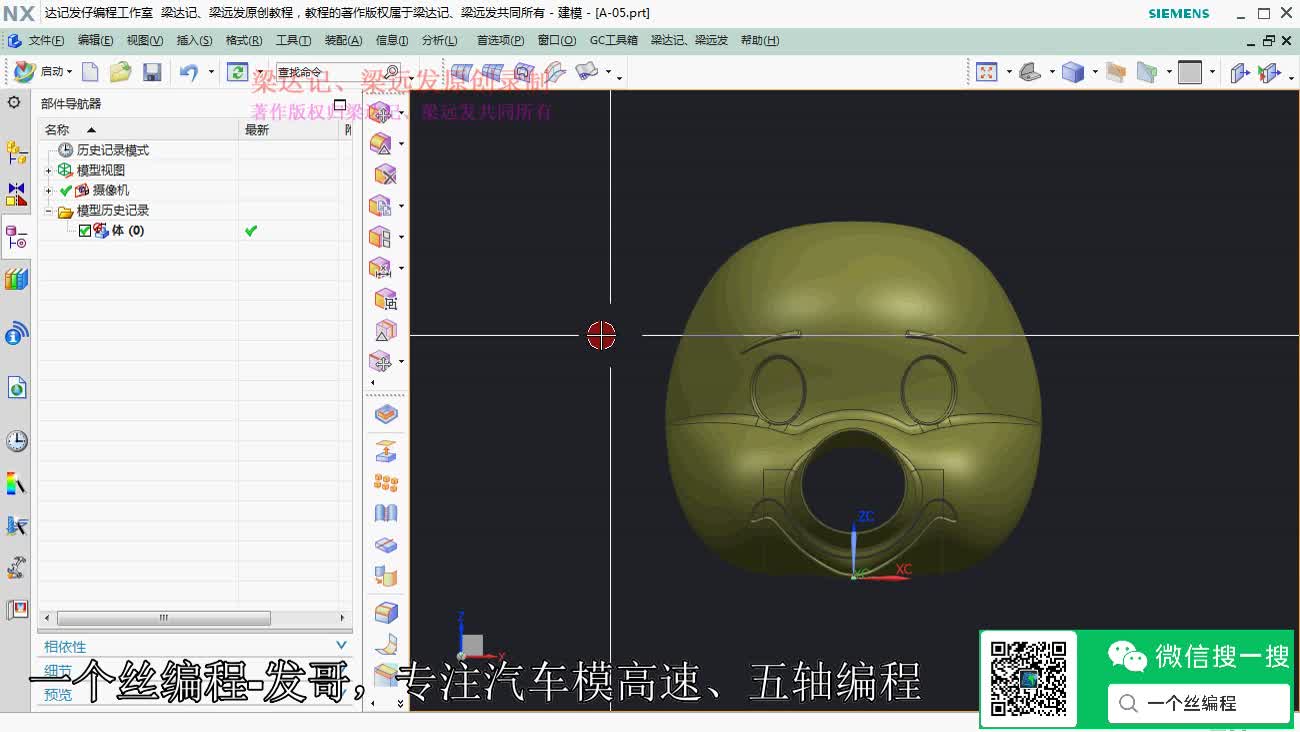1300x732 pixels.
Task: Click the New file icon
Action: point(90,72)
